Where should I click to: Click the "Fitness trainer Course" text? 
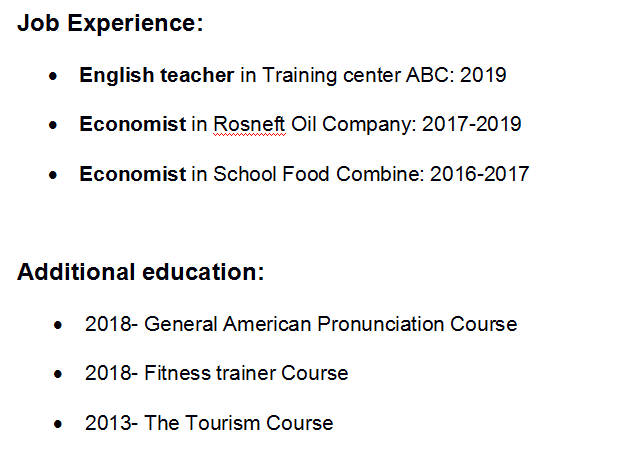(246, 373)
